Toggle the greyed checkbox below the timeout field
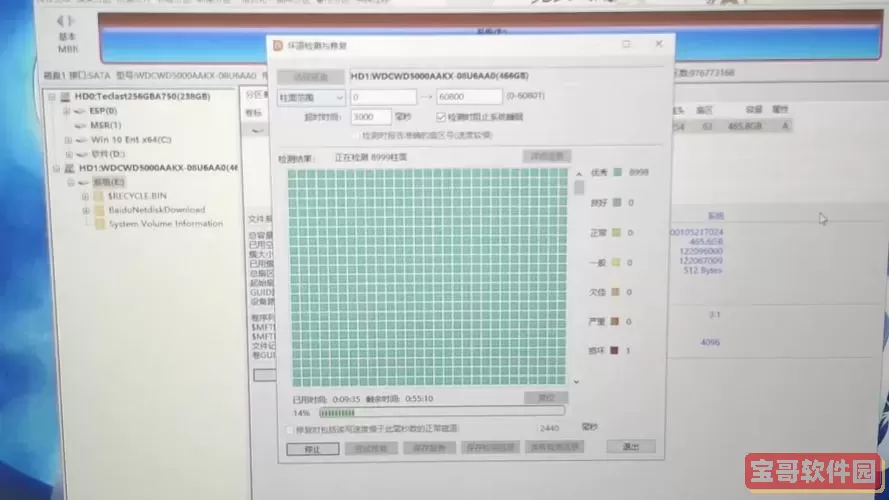This screenshot has height=500, width=889. (356, 135)
